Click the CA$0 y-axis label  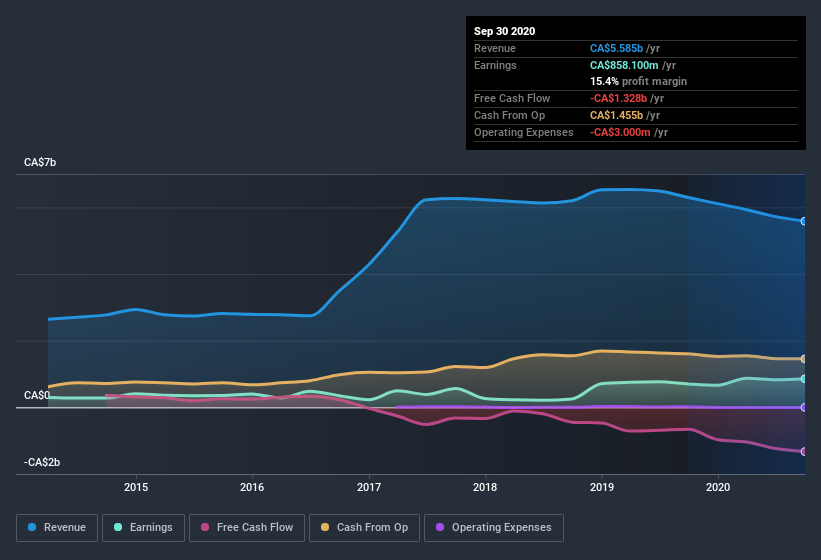[37, 395]
